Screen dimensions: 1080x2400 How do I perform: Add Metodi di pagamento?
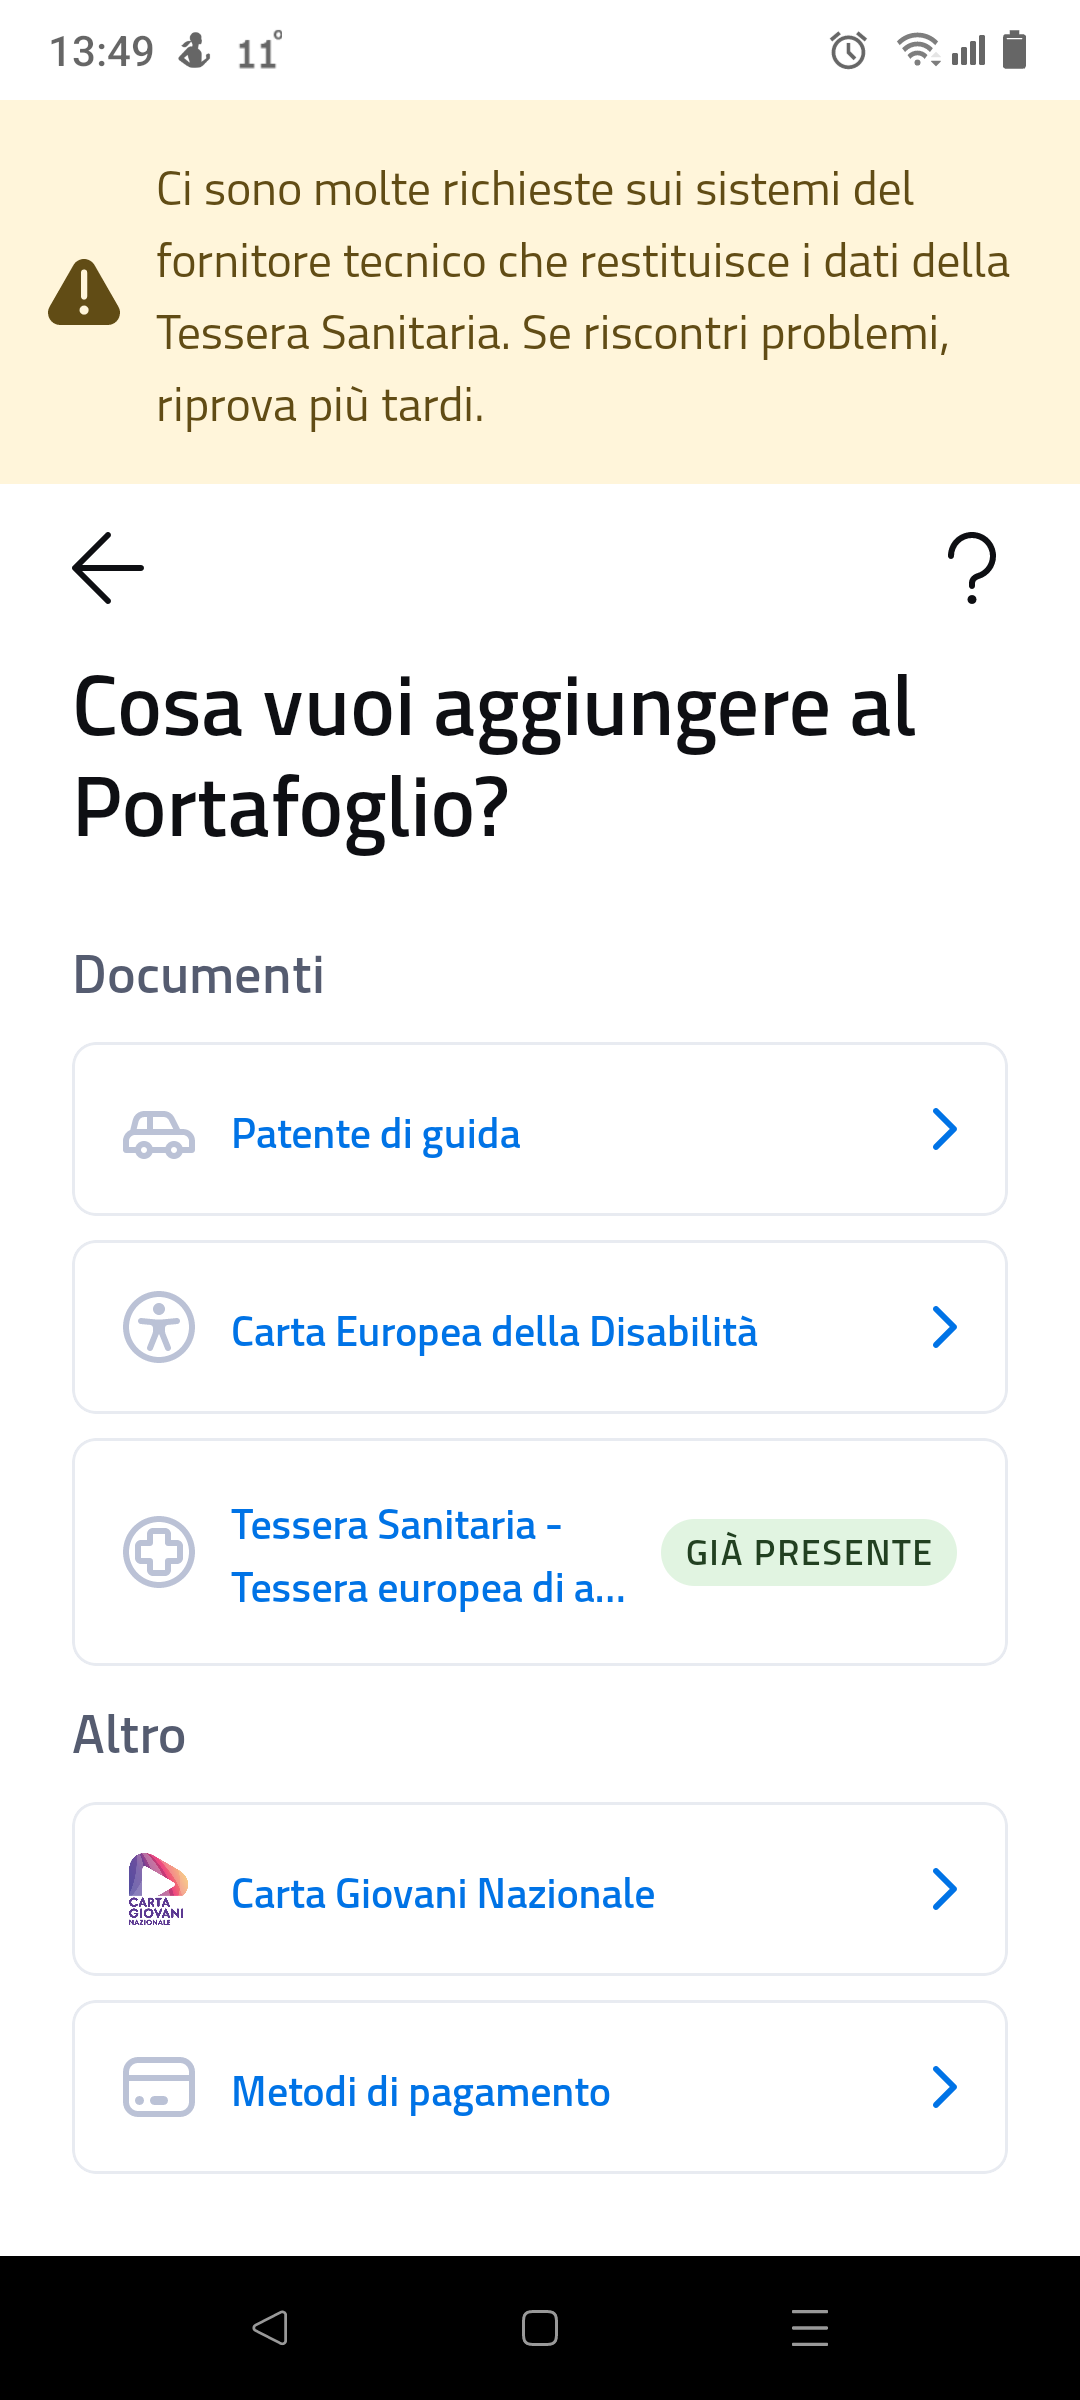(x=421, y=2092)
